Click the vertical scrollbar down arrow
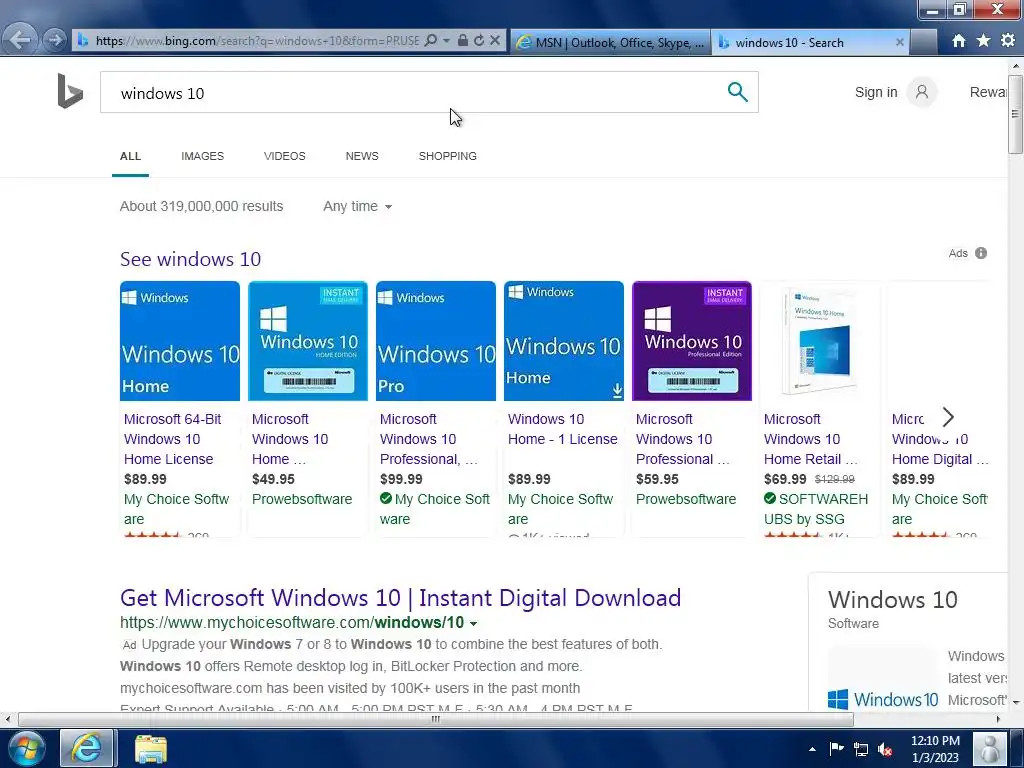1024x768 pixels. tap(1016, 703)
